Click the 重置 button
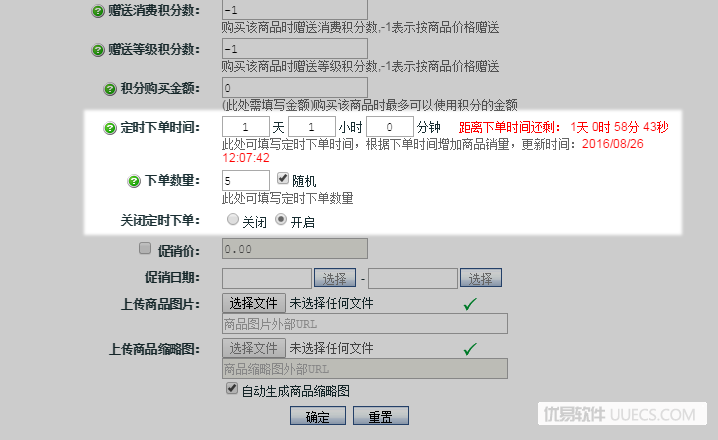 [x=381, y=416]
